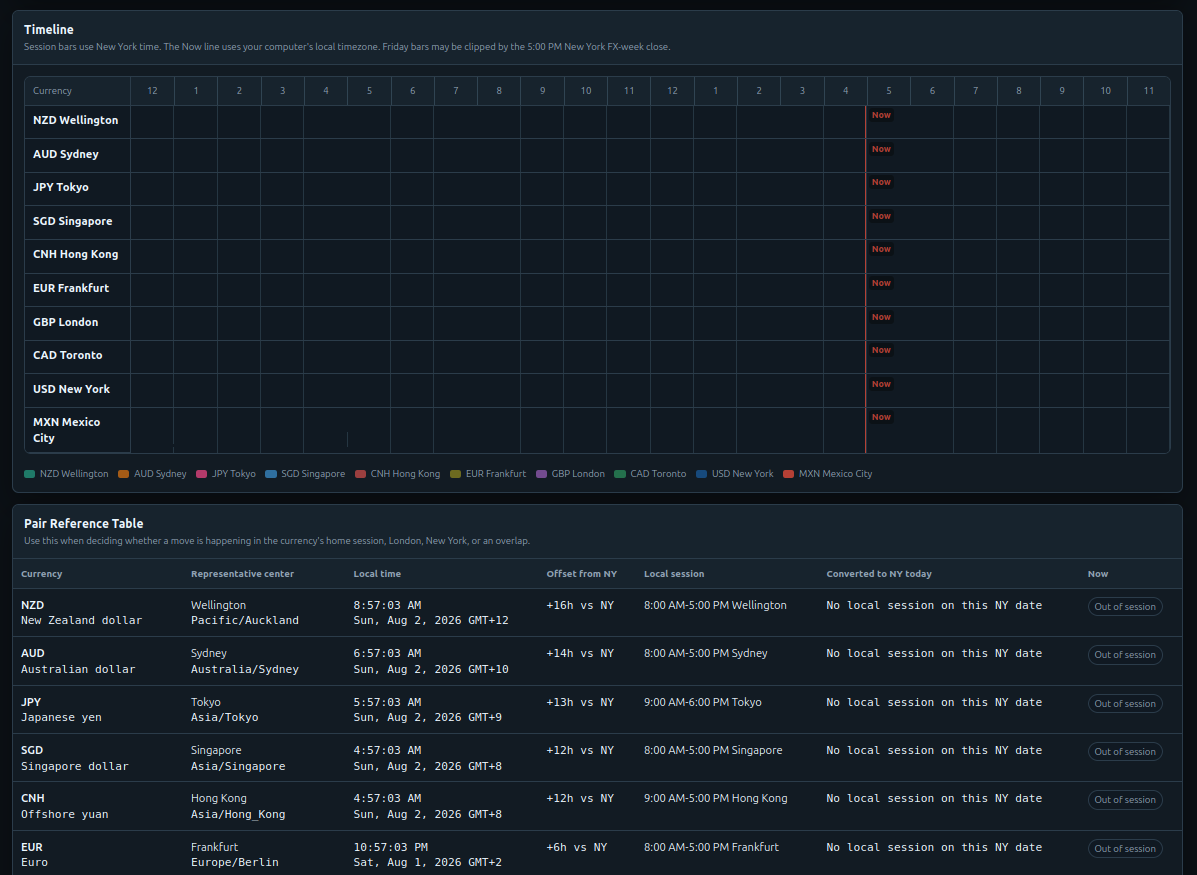Select the USD New York timeline row label

click(71, 389)
